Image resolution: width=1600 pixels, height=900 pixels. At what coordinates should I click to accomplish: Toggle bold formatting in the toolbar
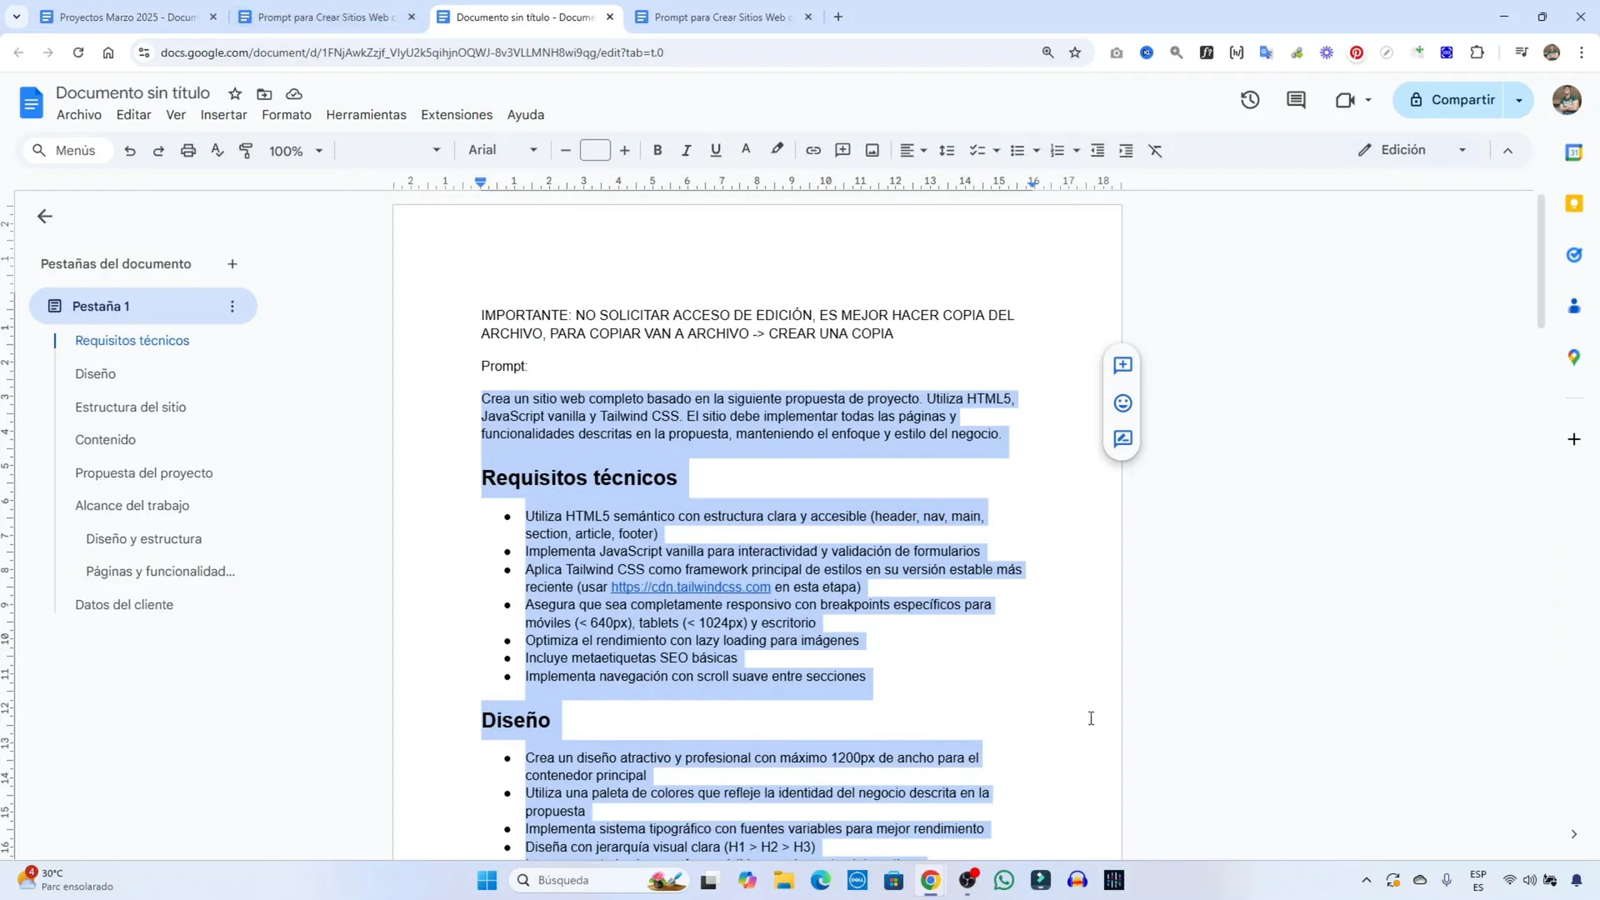(x=657, y=150)
